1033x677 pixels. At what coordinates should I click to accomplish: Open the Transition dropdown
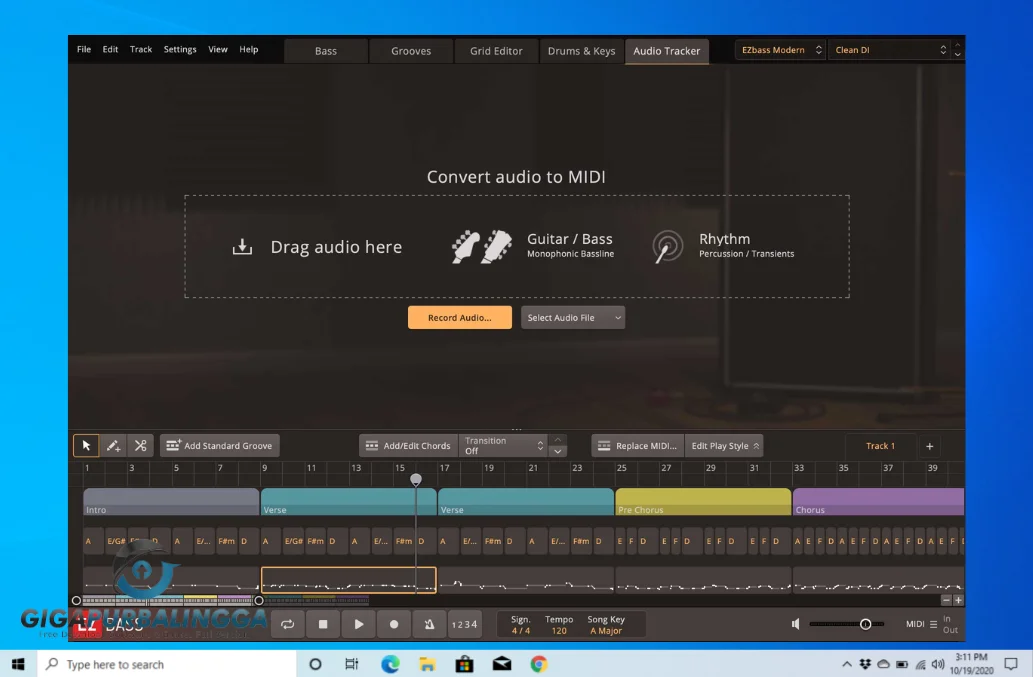pyautogui.click(x=503, y=446)
